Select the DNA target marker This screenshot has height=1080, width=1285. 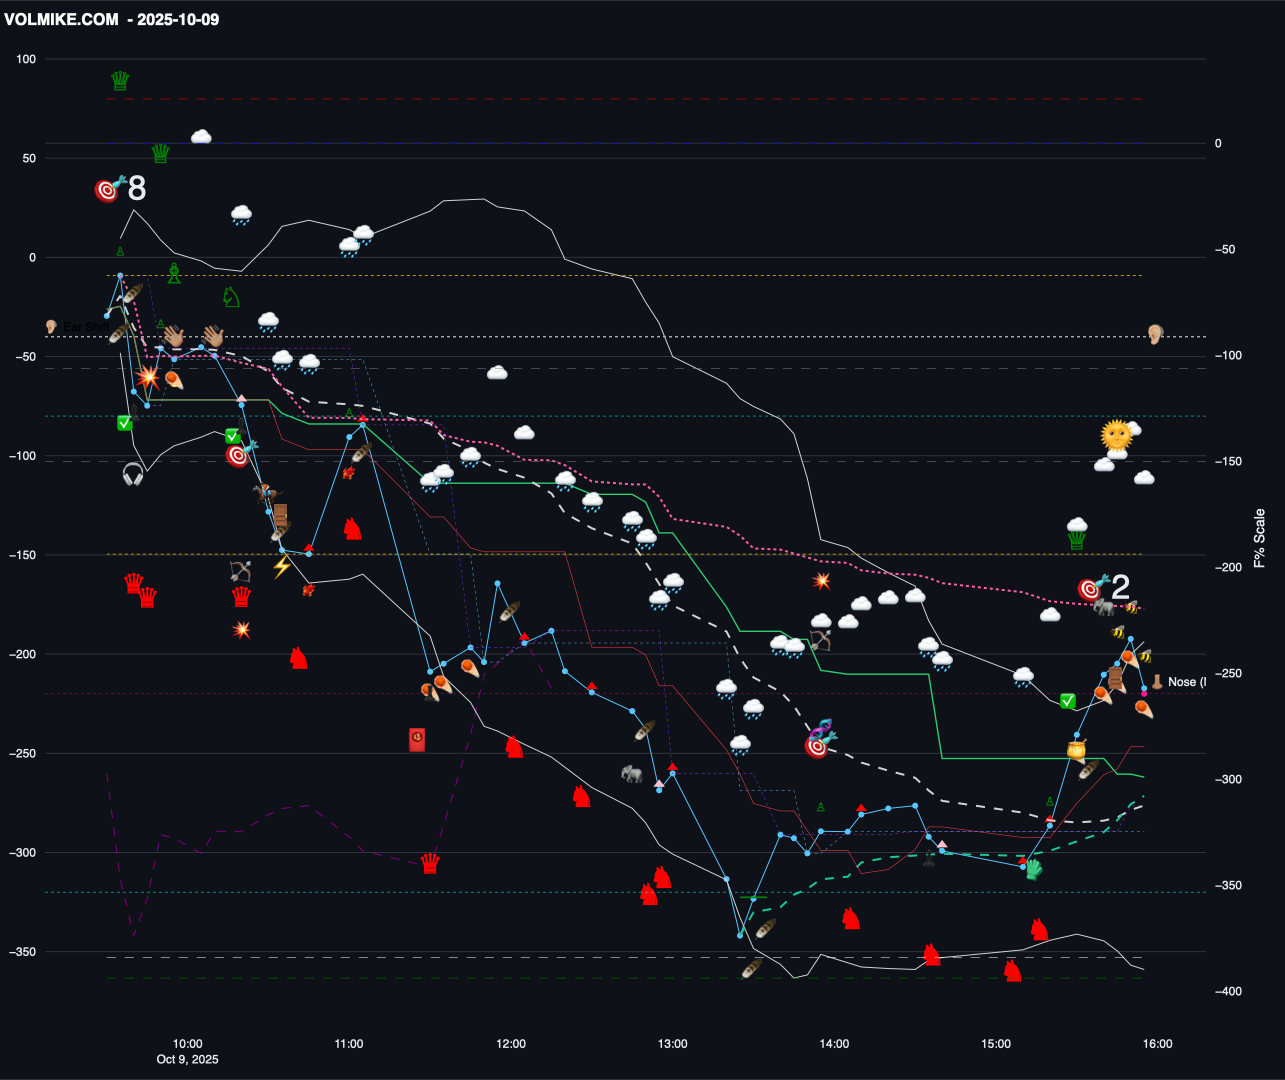click(820, 738)
